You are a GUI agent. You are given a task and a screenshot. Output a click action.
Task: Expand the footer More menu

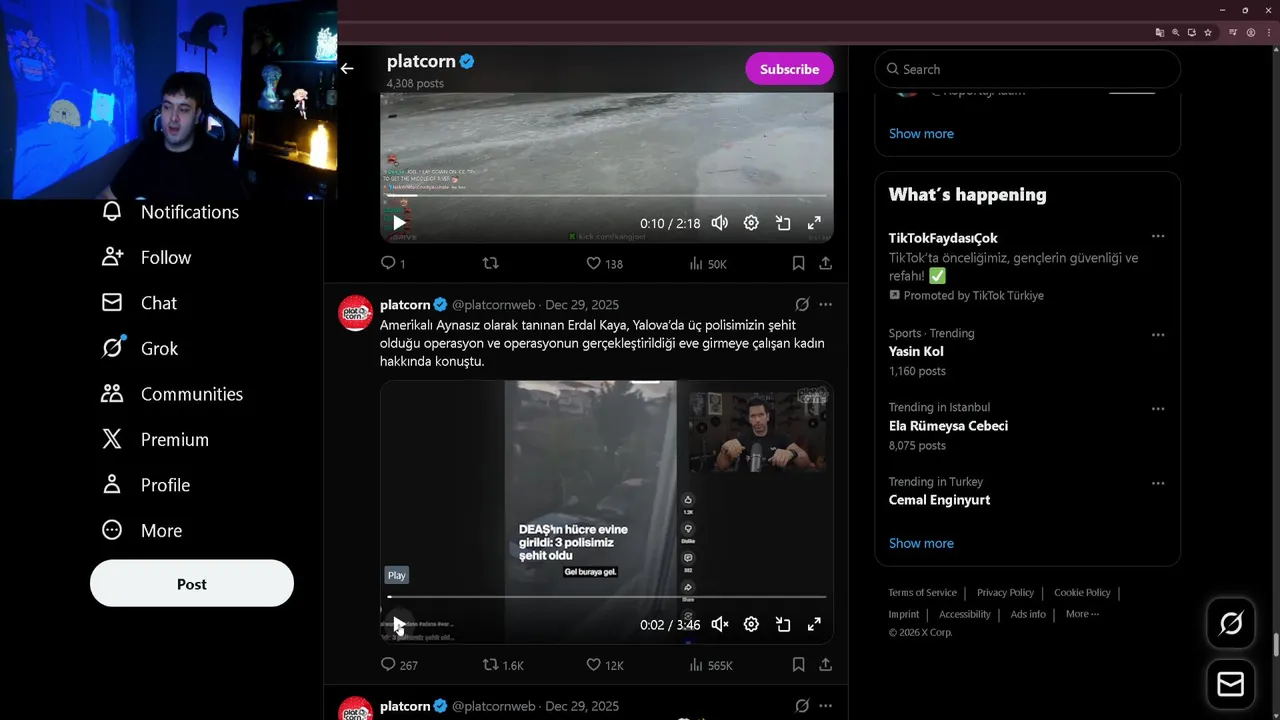(x=1082, y=614)
